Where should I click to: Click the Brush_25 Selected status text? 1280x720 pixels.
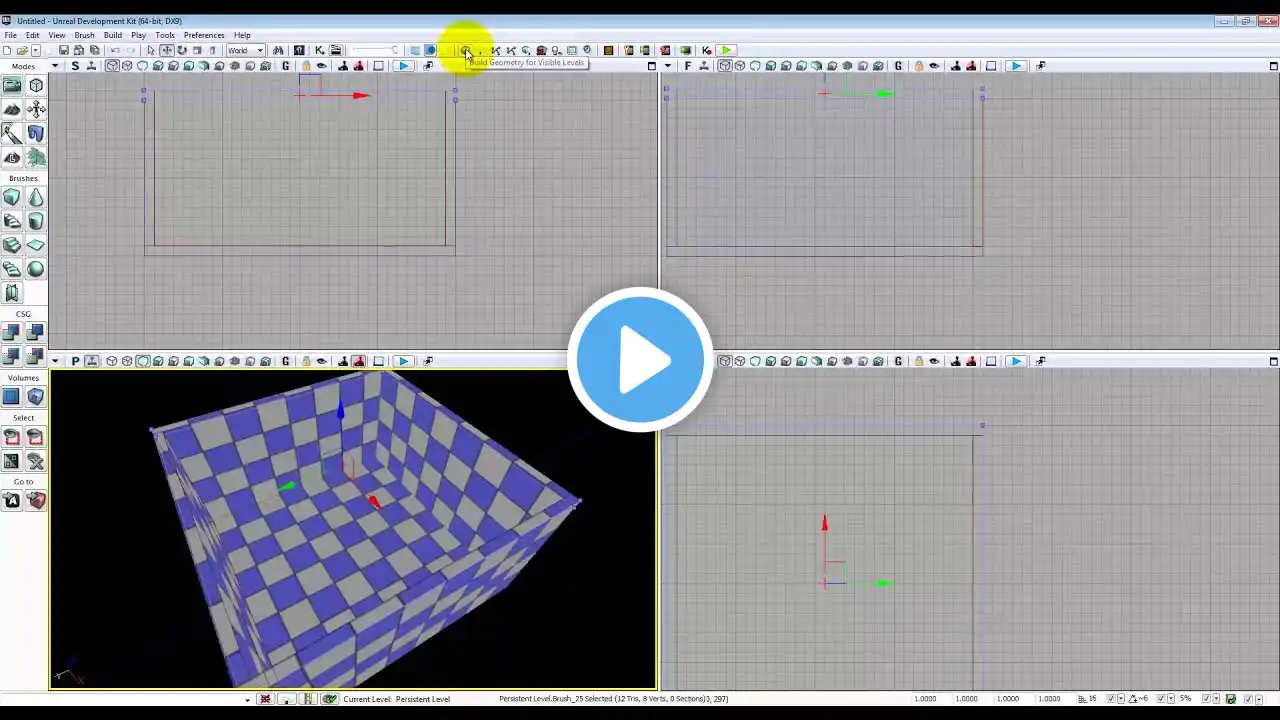pyautogui.click(x=613, y=699)
